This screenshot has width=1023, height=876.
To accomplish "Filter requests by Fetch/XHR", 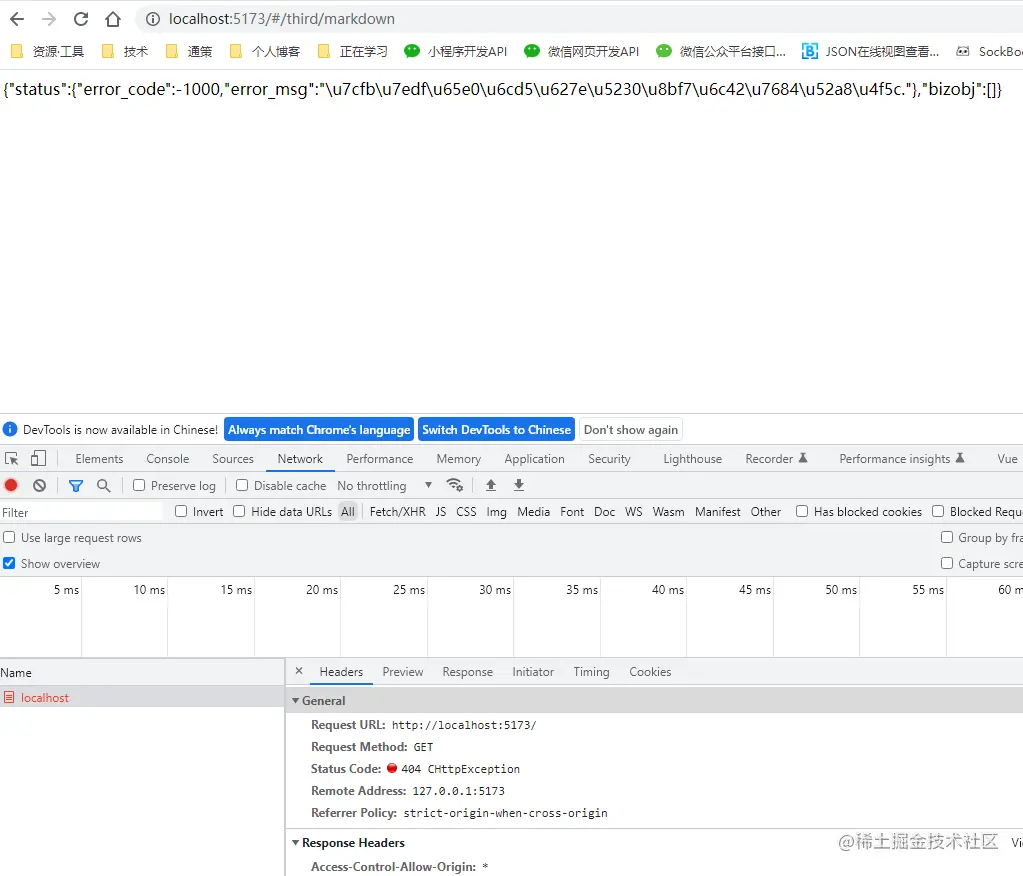I will coord(397,512).
